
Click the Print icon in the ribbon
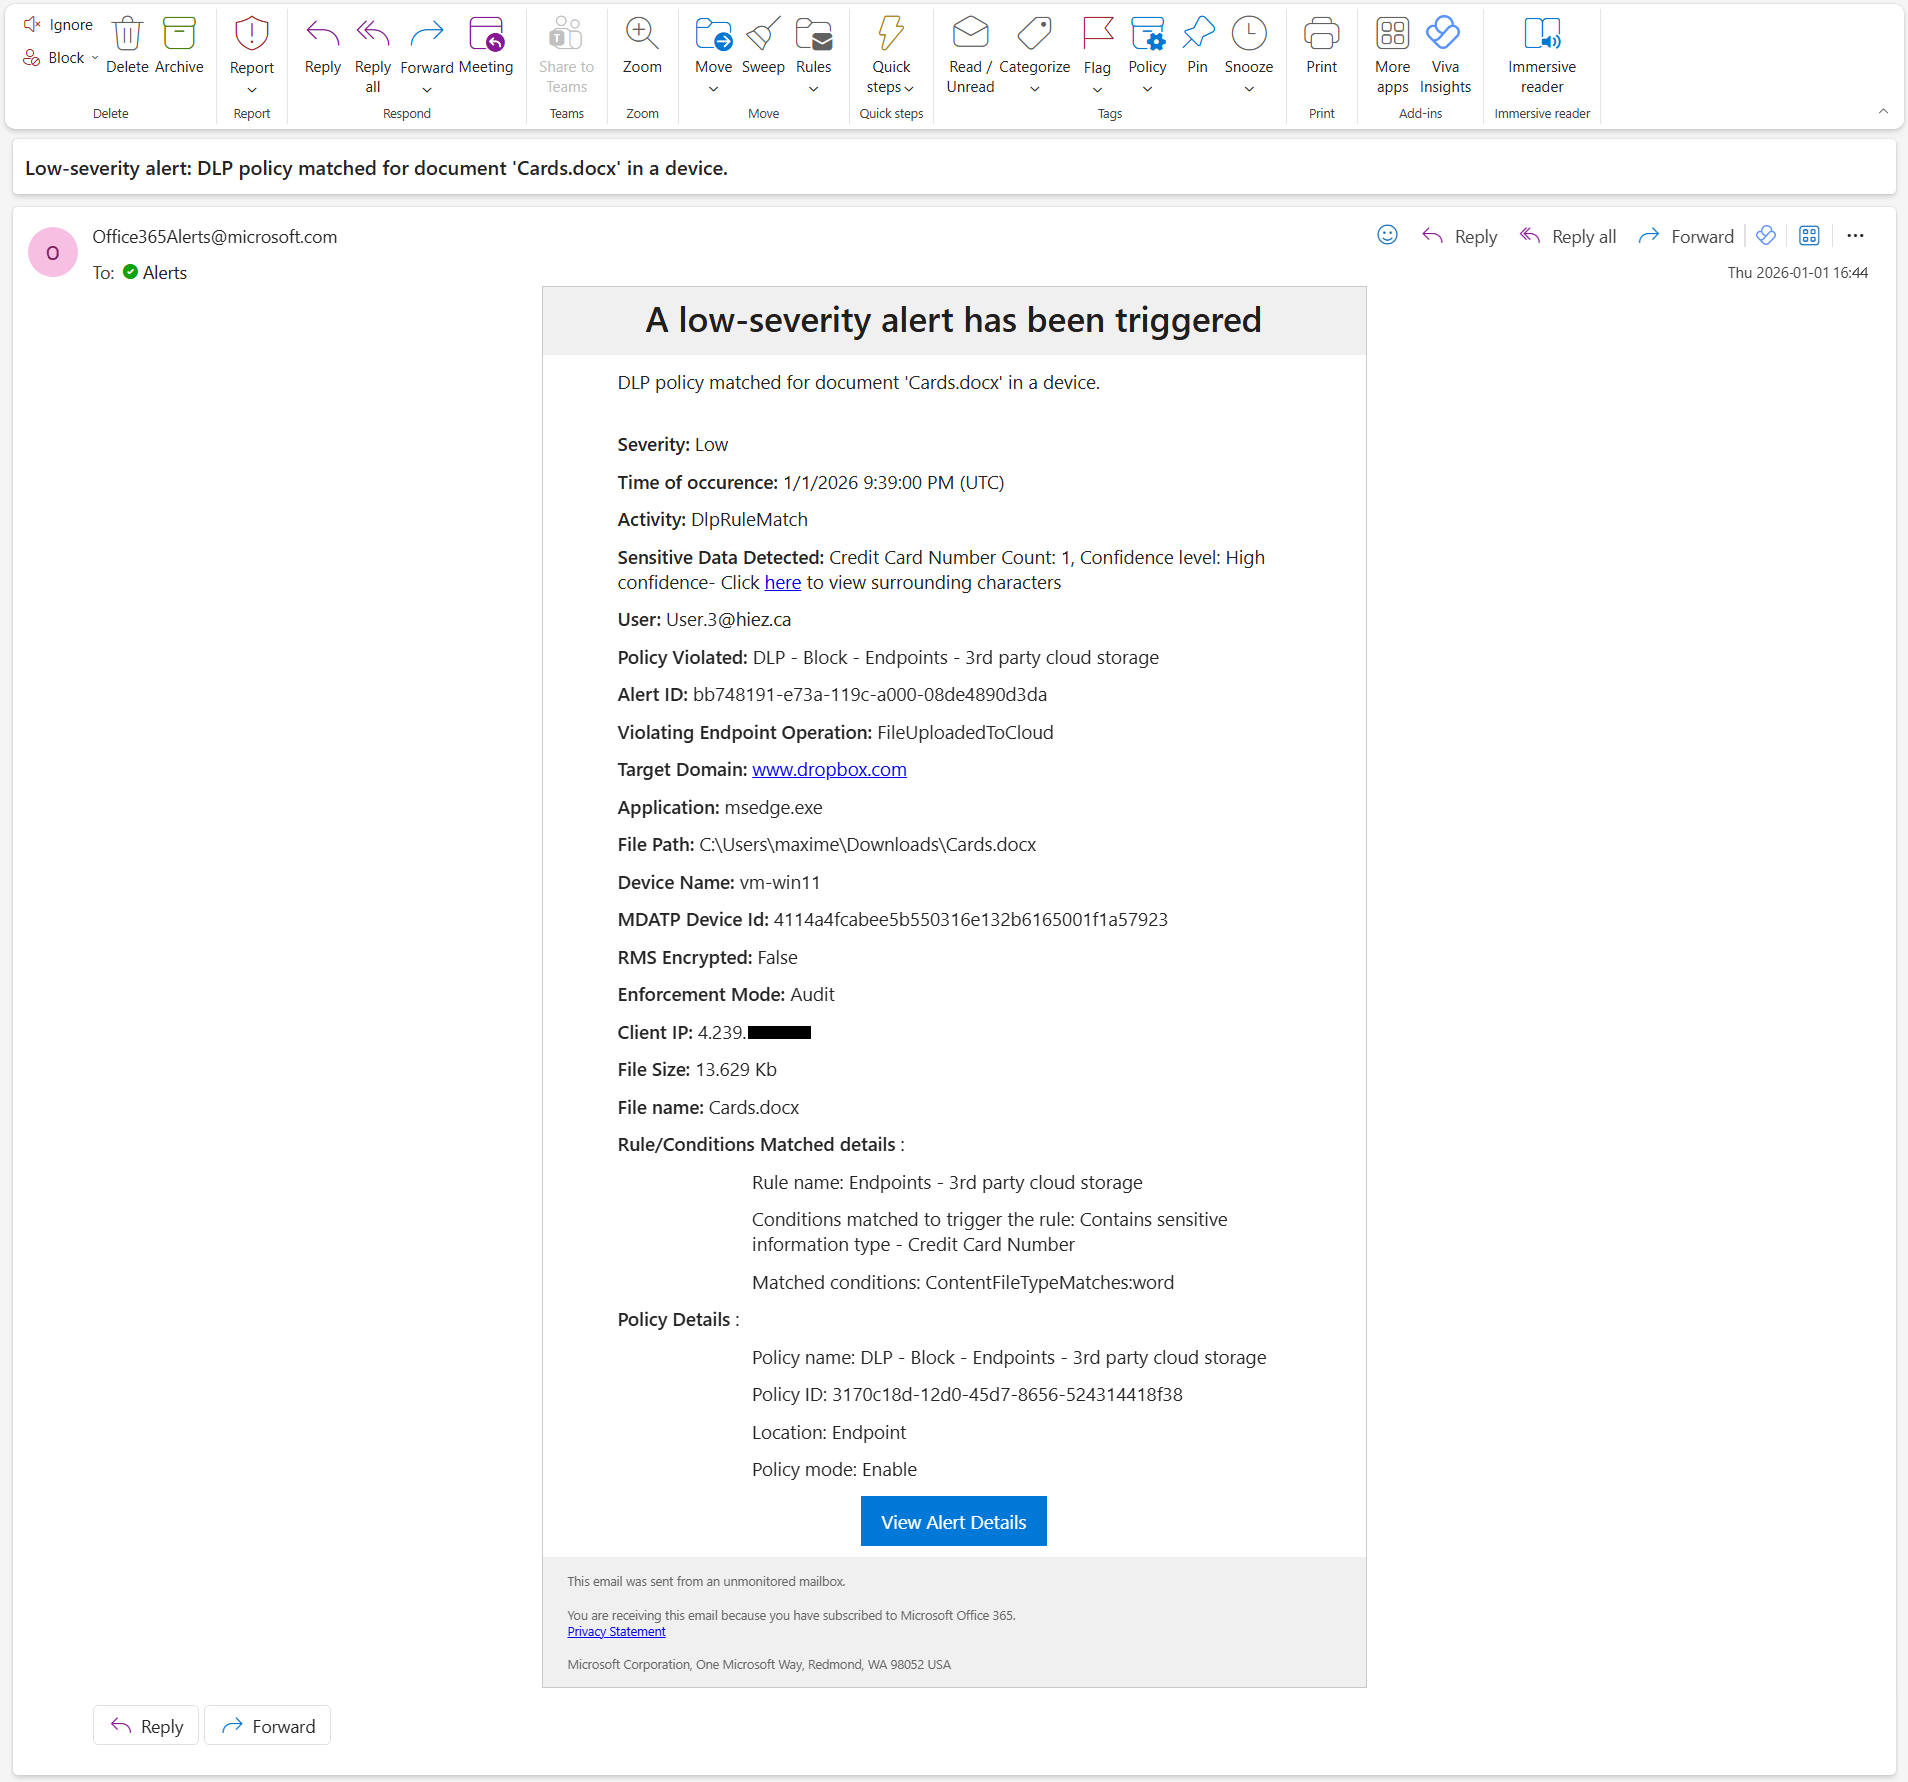pos(1321,35)
